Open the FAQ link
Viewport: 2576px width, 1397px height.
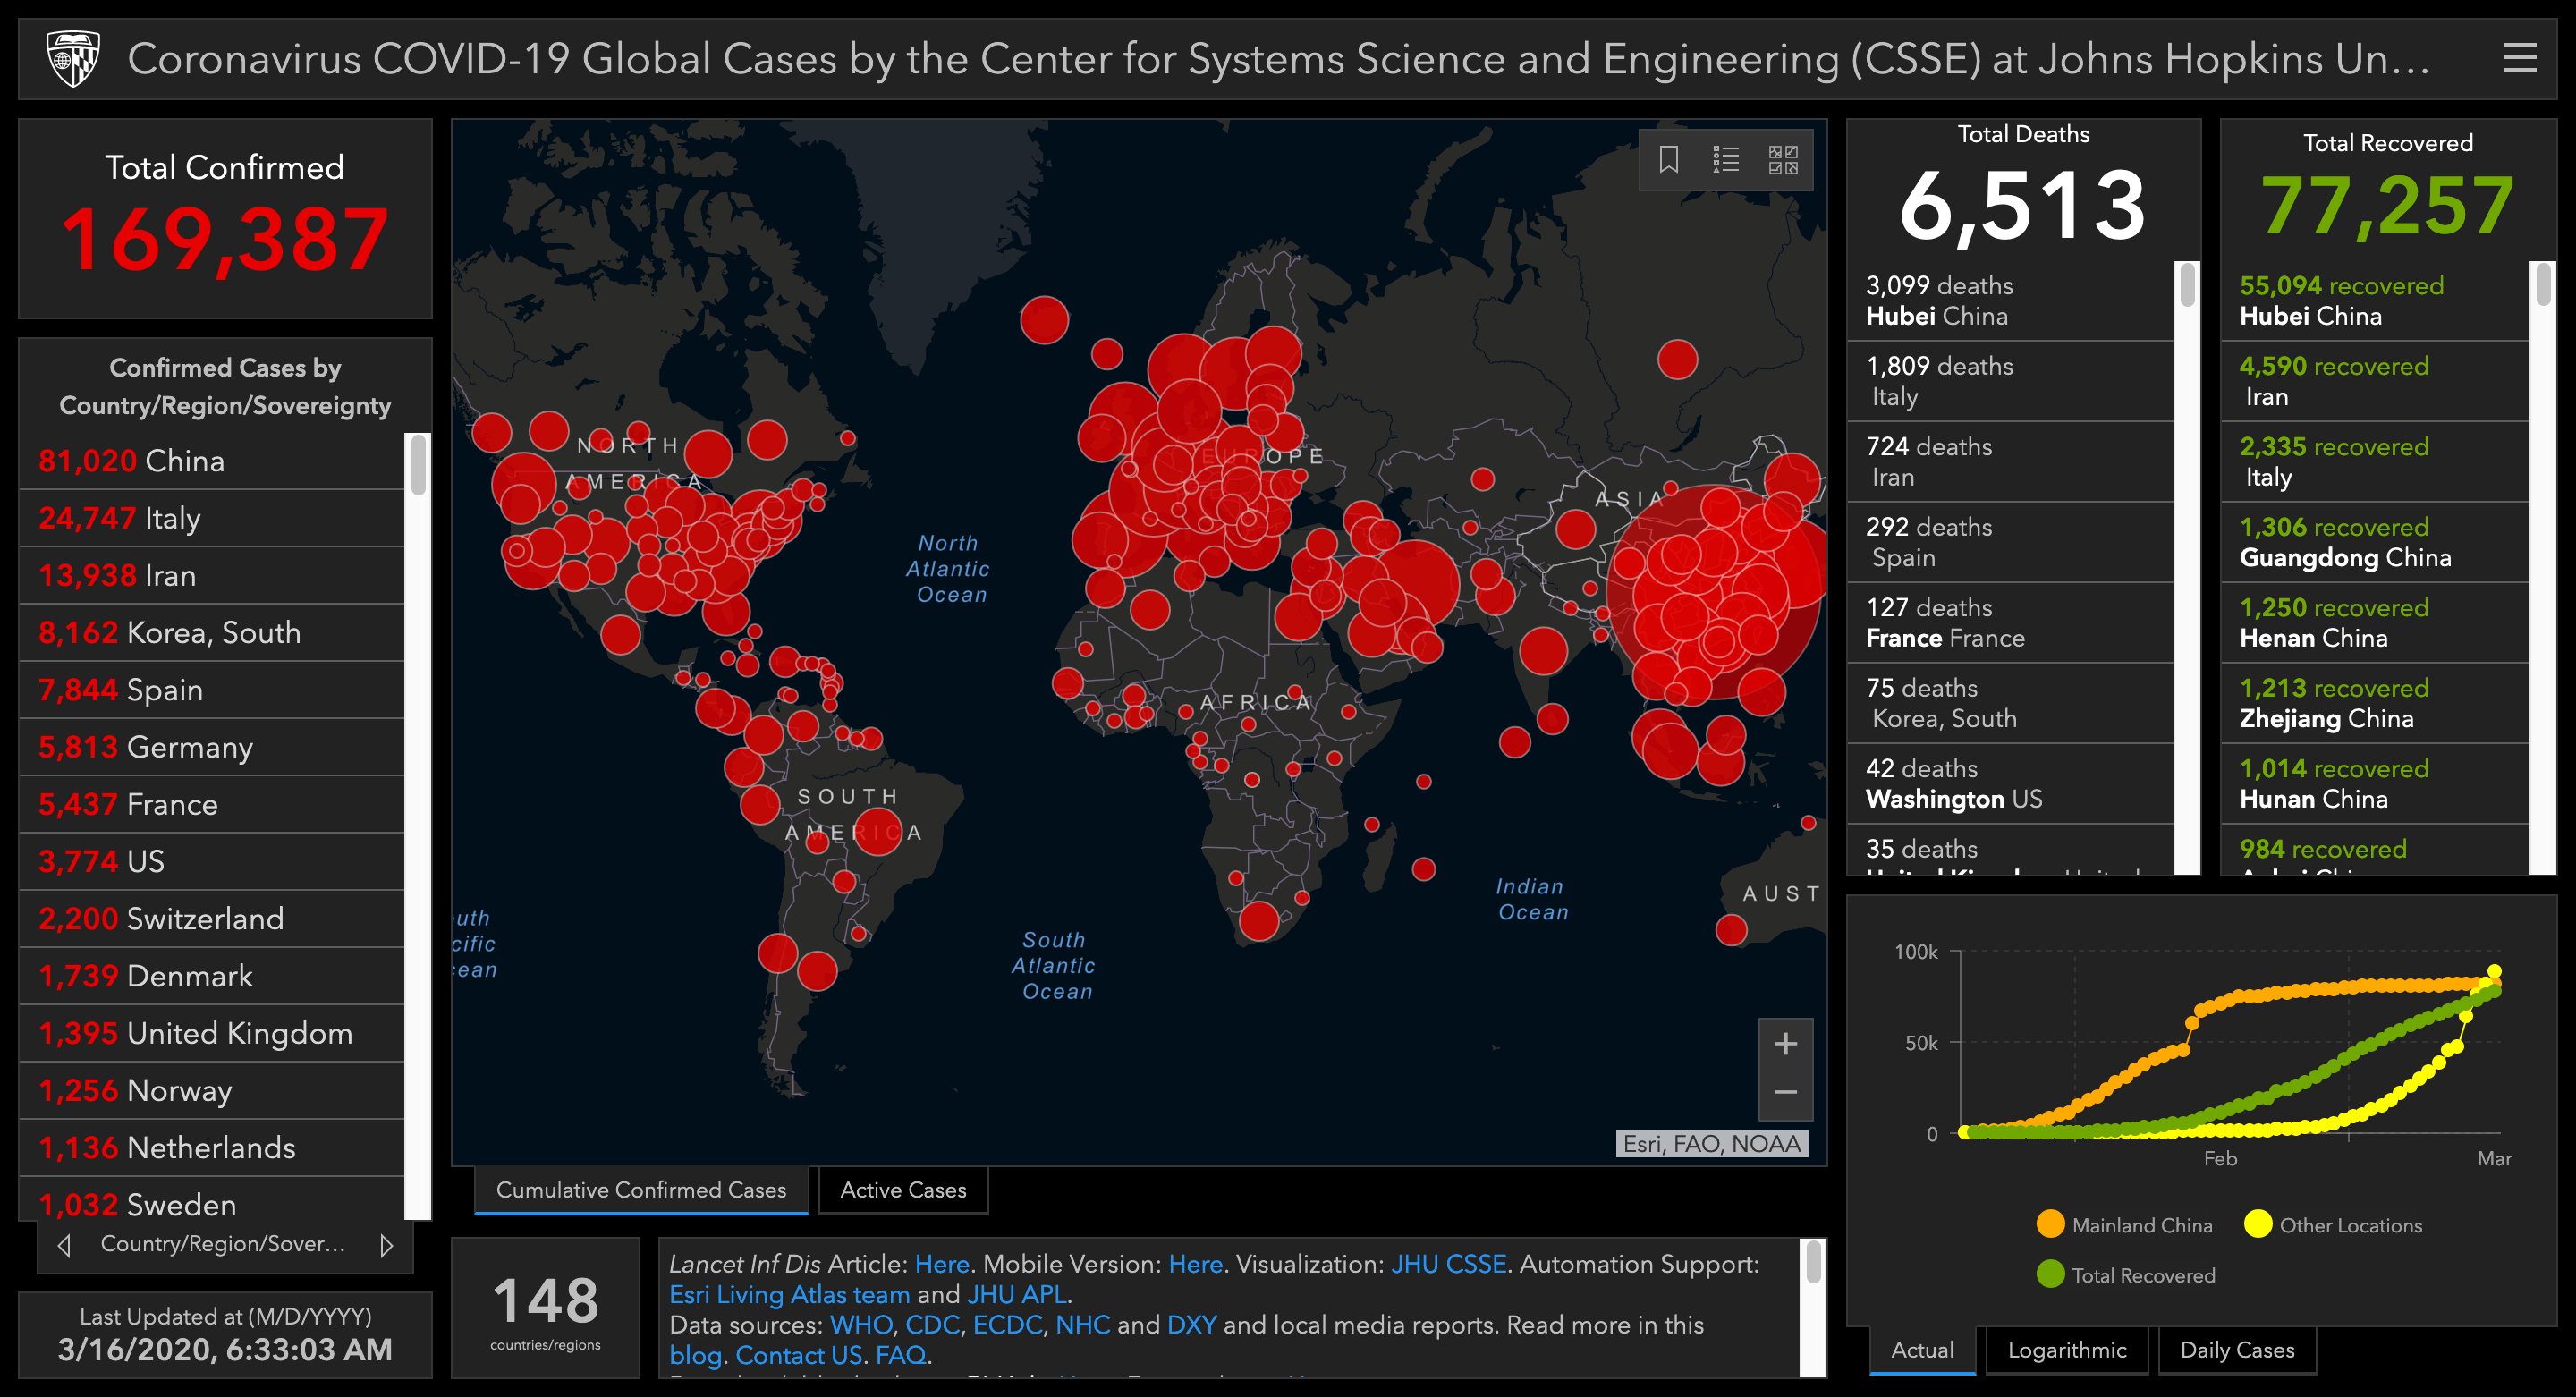click(901, 1356)
